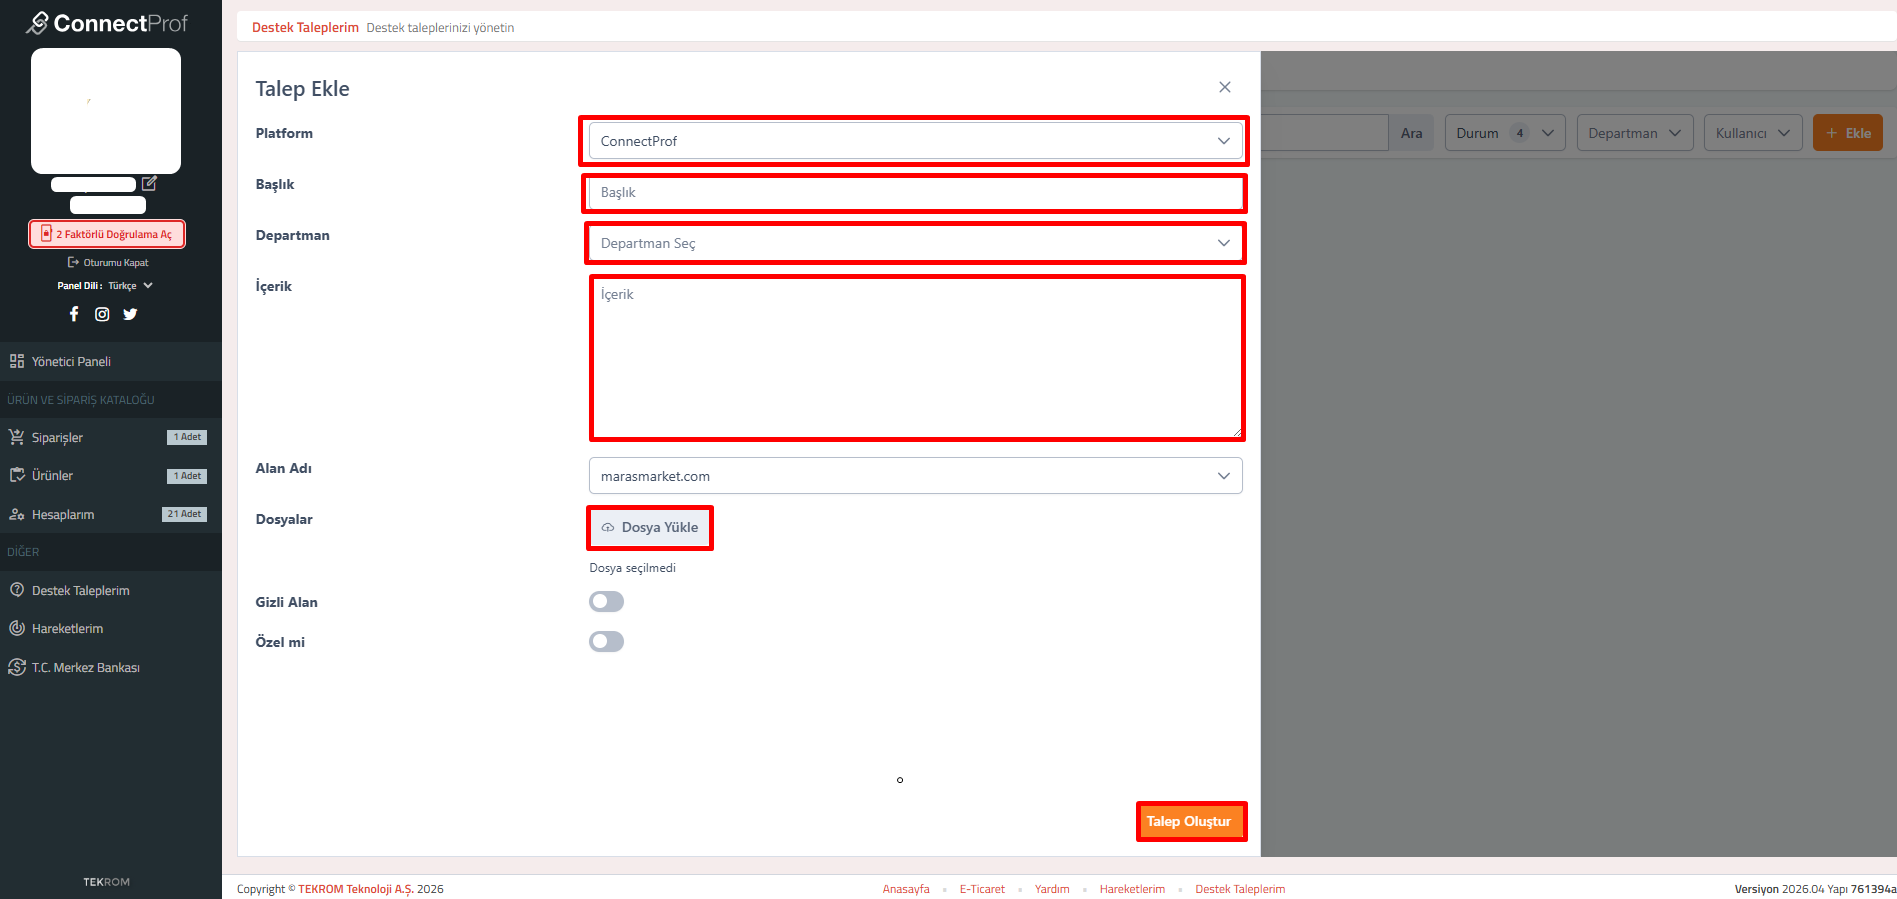
Task: Toggle the Gizli Alan switch
Action: (606, 601)
